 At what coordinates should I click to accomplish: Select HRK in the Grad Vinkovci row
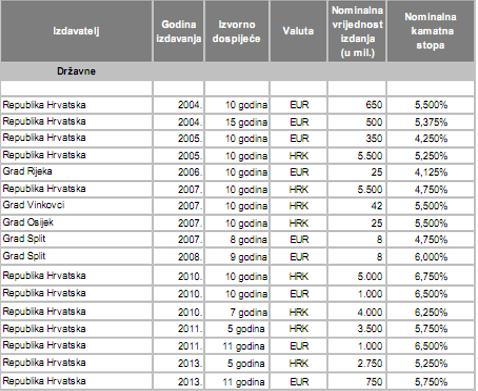click(299, 206)
